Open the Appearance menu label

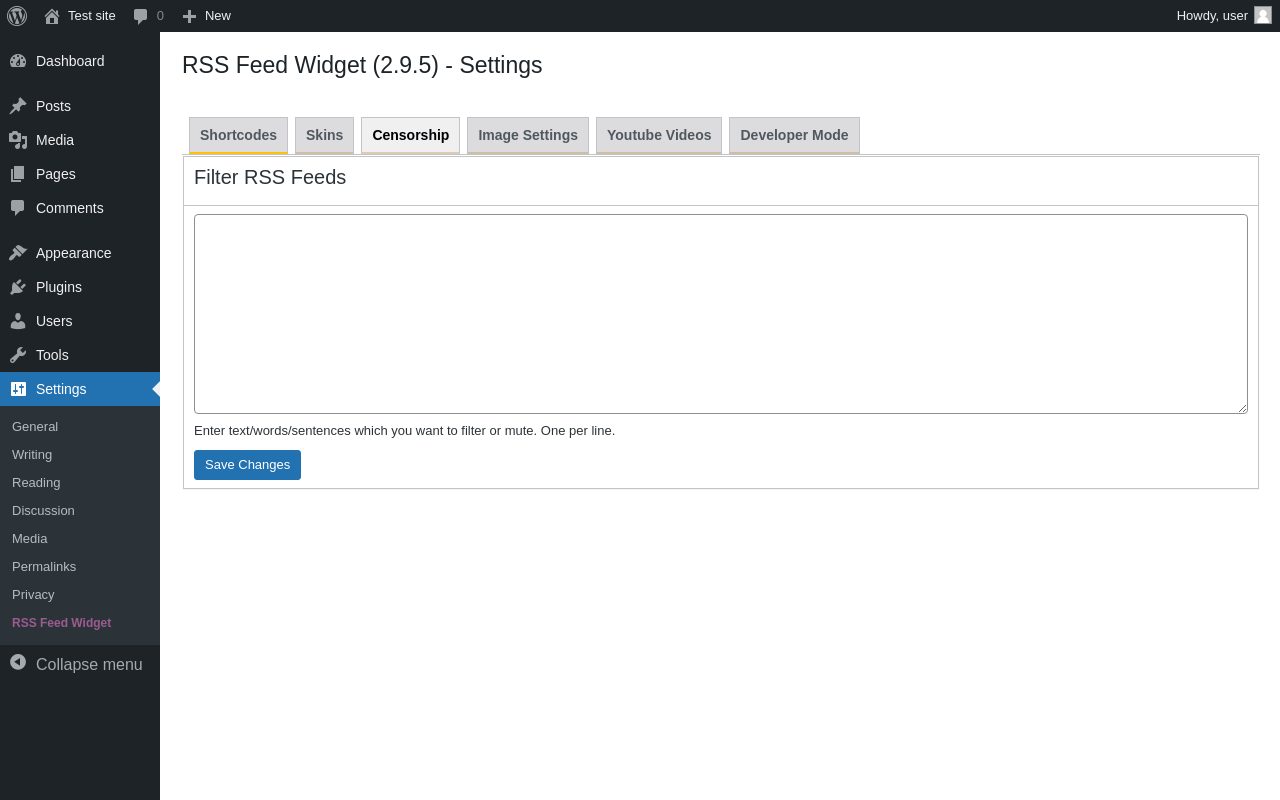pyautogui.click(x=74, y=253)
